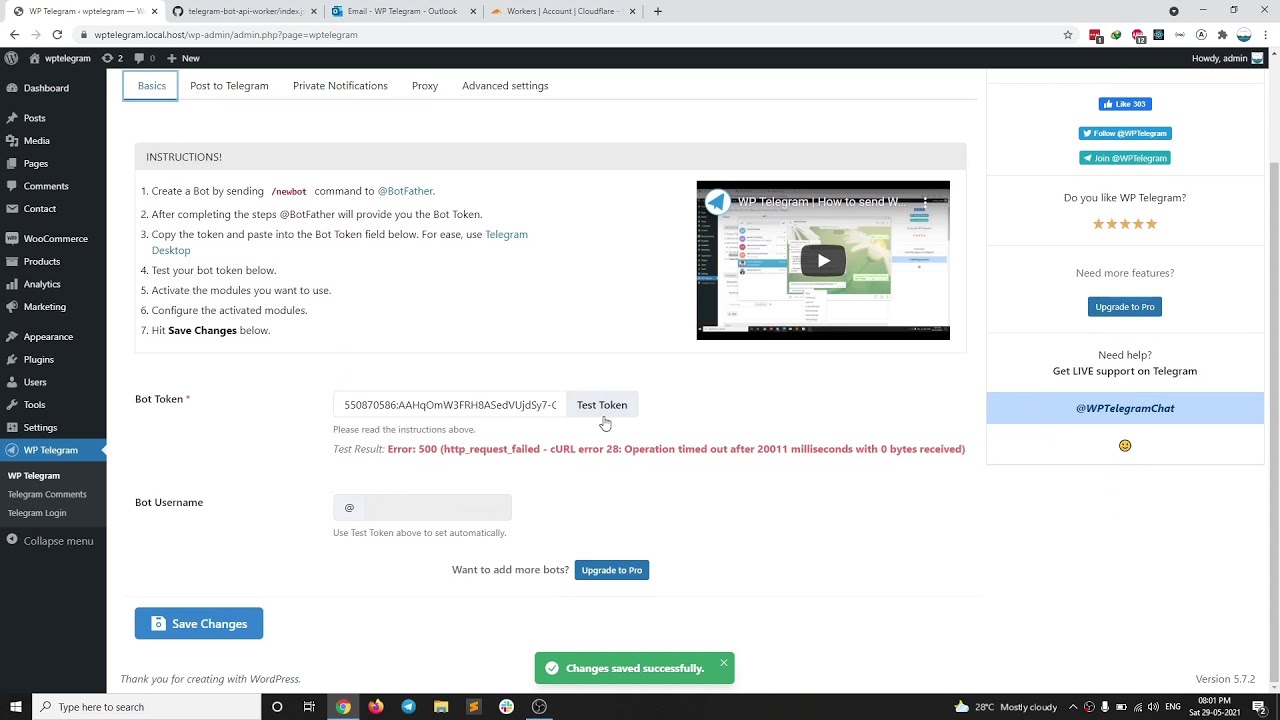Reload the page in browser
1280x720 pixels.
tap(57, 35)
